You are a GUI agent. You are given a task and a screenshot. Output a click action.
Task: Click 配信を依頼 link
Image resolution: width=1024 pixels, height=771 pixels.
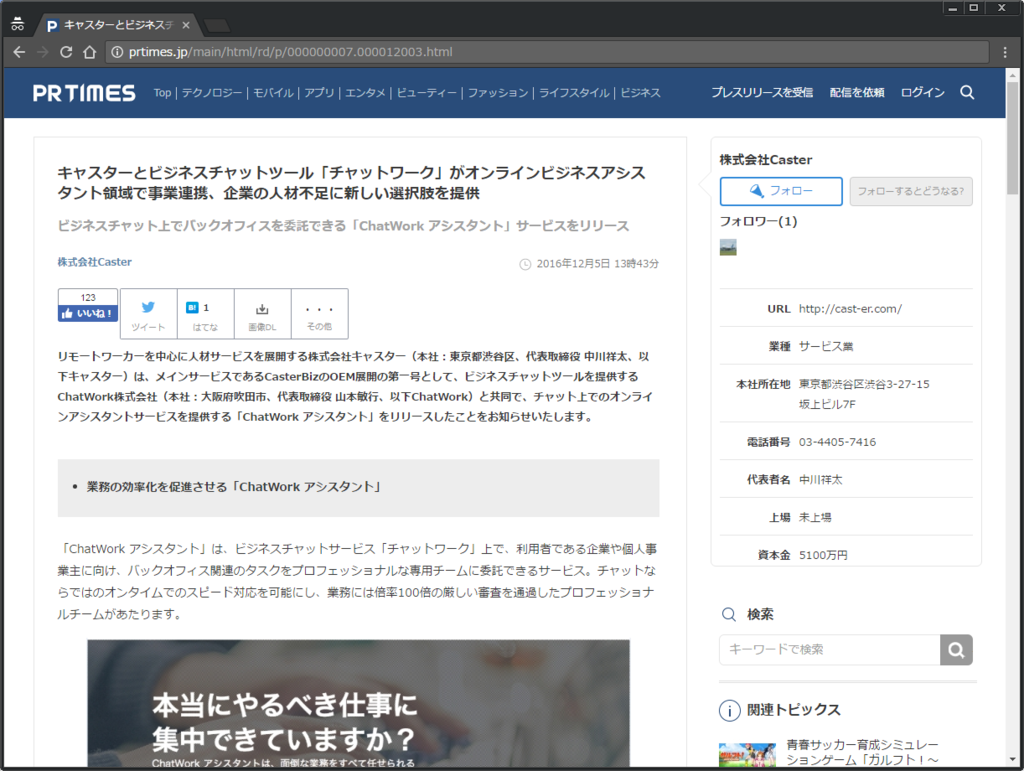(x=857, y=93)
